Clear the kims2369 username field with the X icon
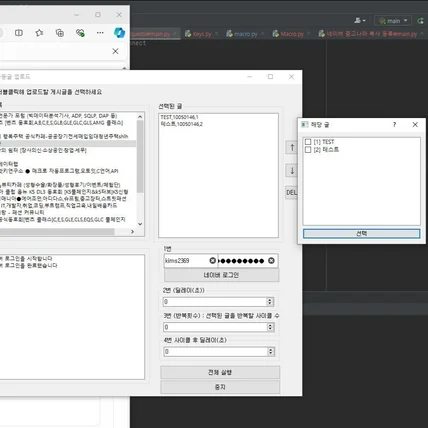 212,261
